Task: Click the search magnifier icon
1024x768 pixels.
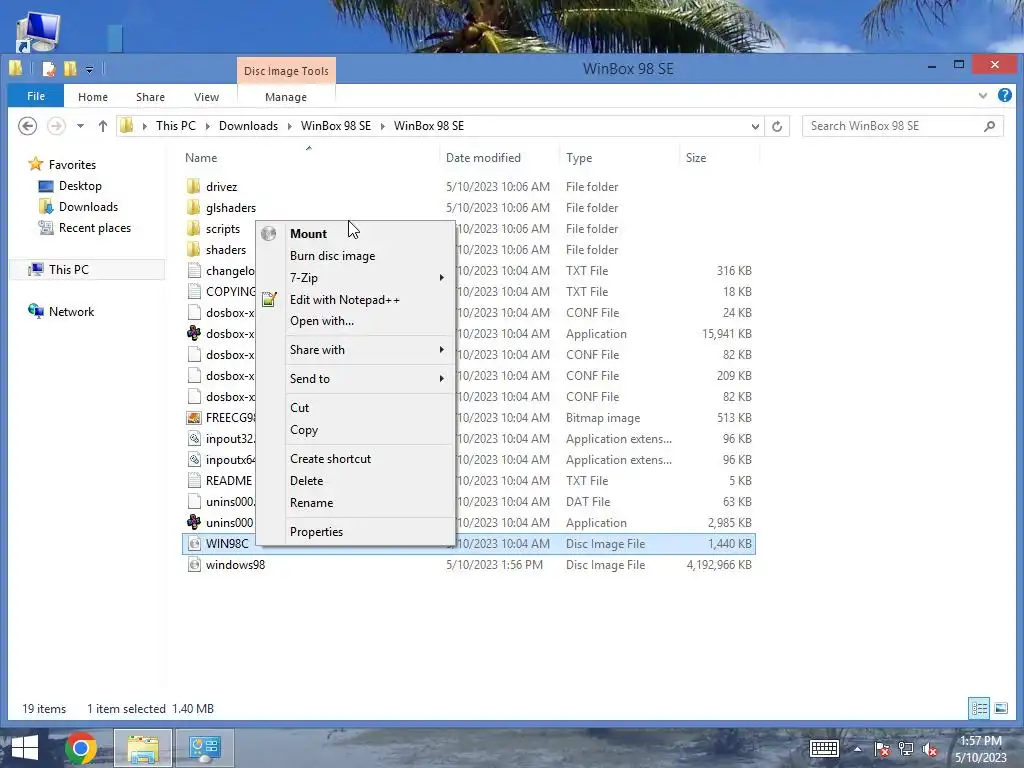Action: [x=989, y=126]
